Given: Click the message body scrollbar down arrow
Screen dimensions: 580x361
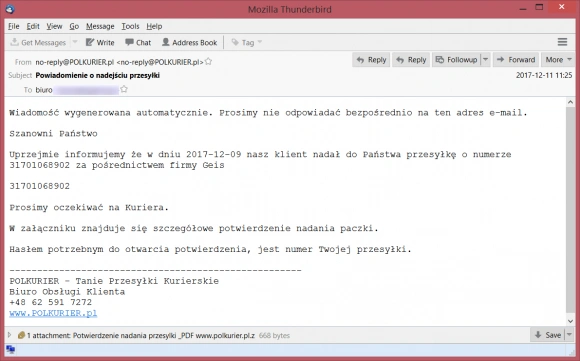Looking at the screenshot, I should [x=570, y=321].
